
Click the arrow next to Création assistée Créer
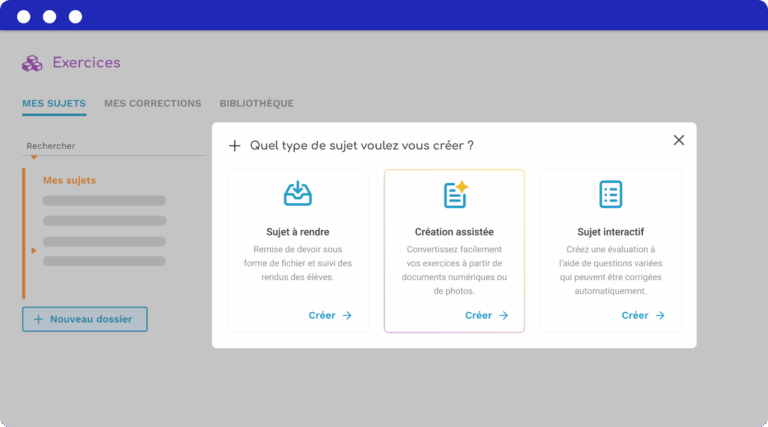(504, 315)
